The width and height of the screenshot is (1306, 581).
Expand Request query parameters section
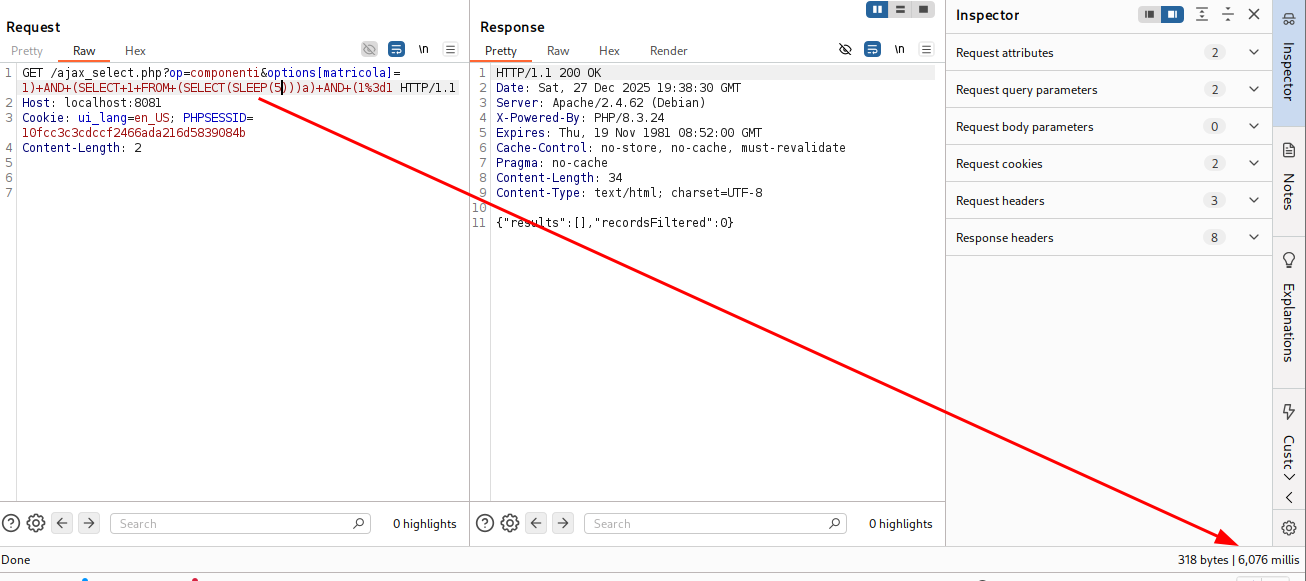[1108, 90]
